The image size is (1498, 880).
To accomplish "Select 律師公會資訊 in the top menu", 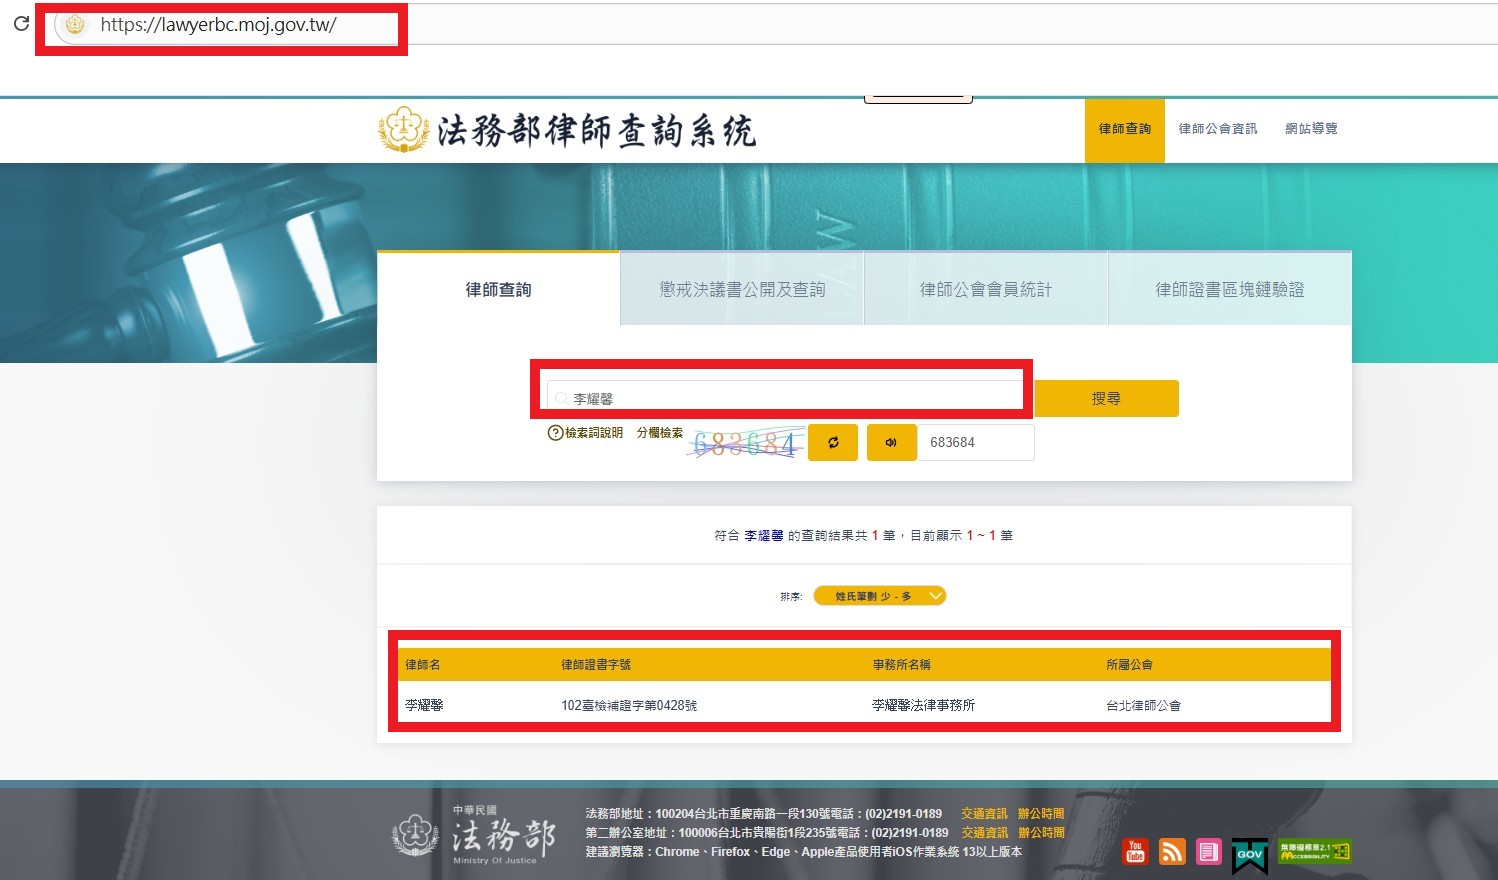I will [x=1217, y=129].
